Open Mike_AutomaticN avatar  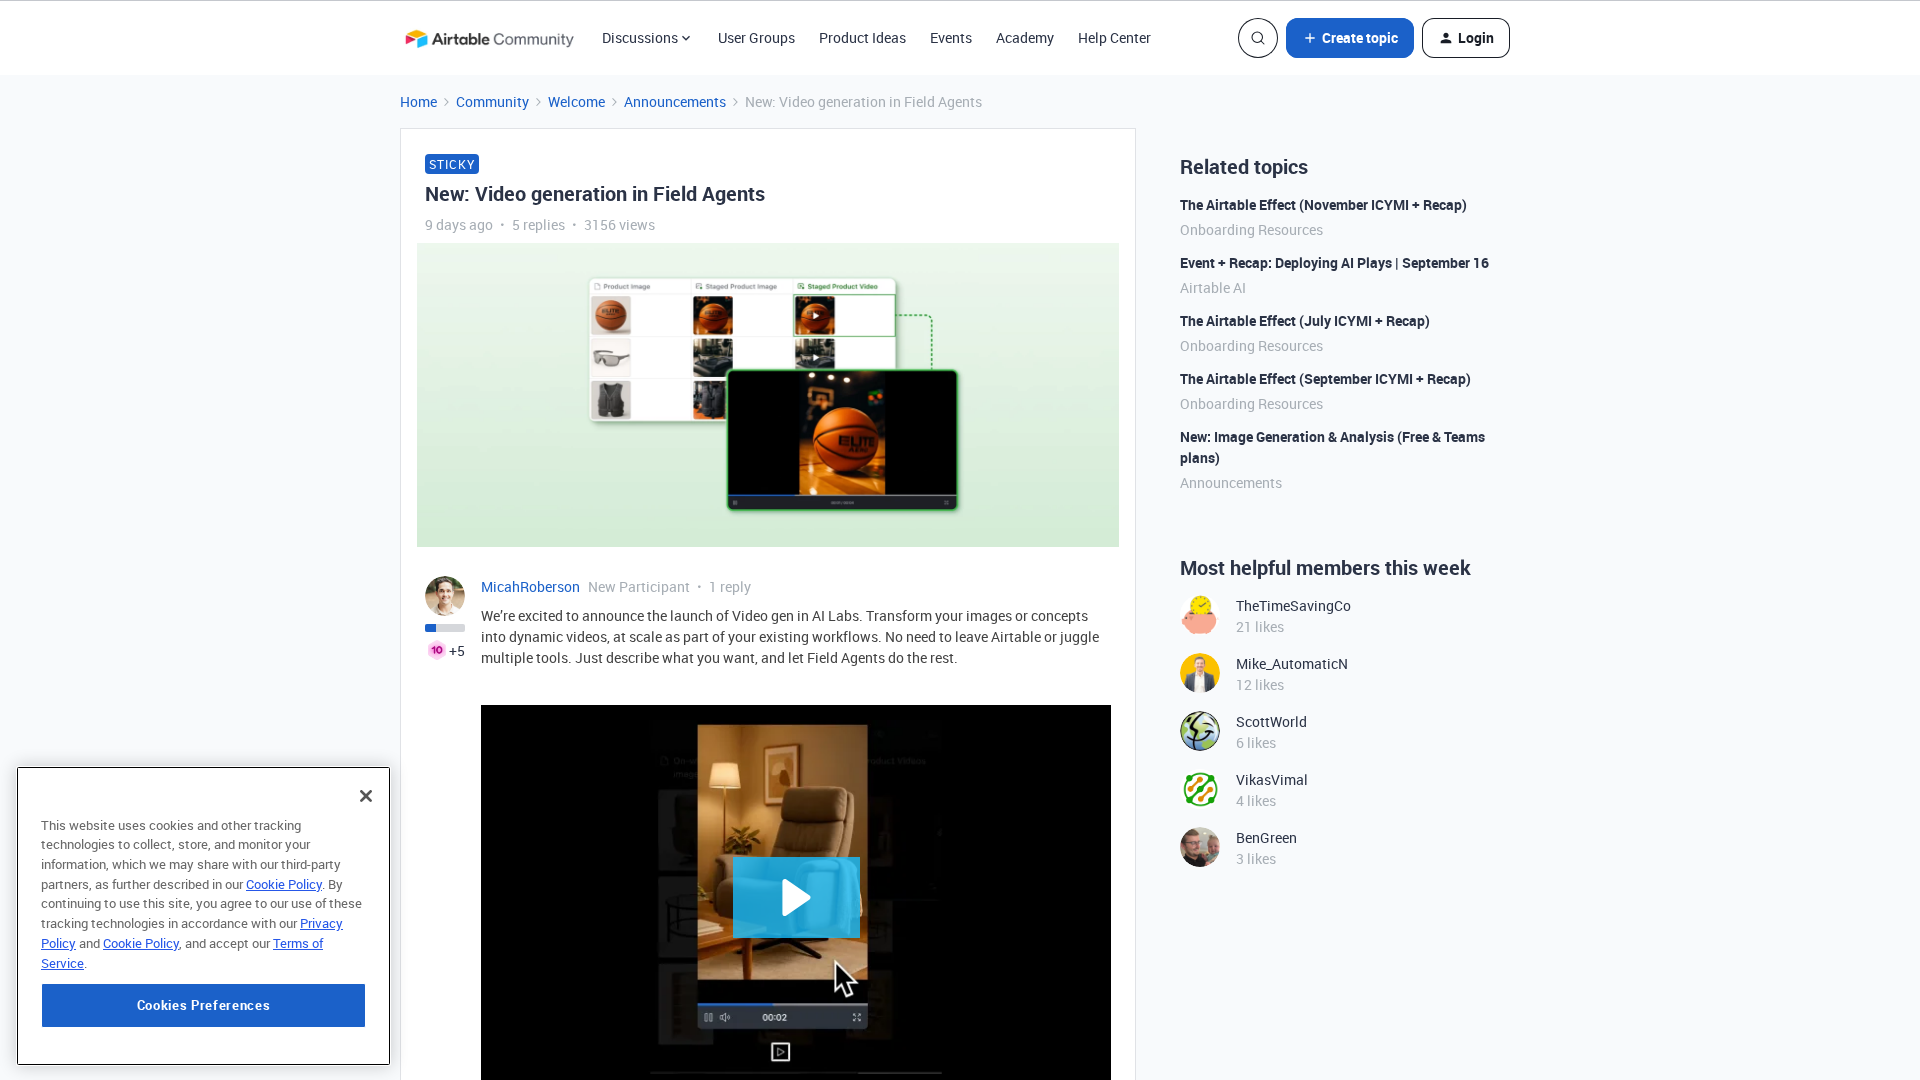1200,673
